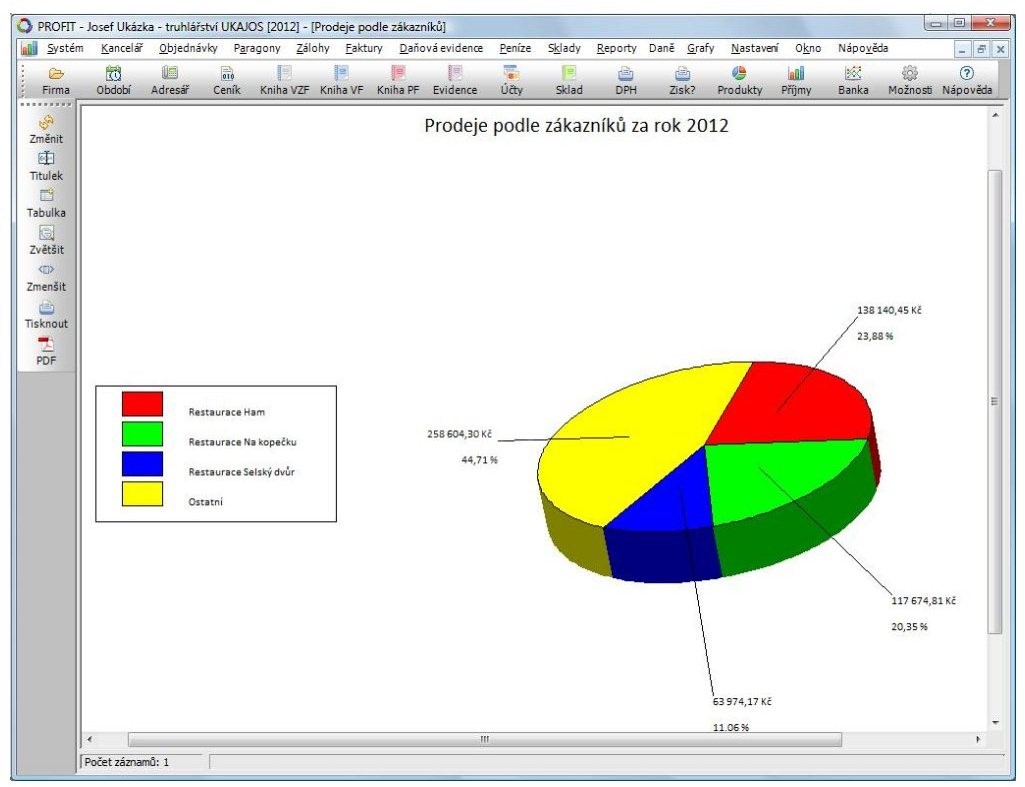The height and width of the screenshot is (787, 1025).
Task: Show the Produkty pie chart
Action: coord(739,80)
